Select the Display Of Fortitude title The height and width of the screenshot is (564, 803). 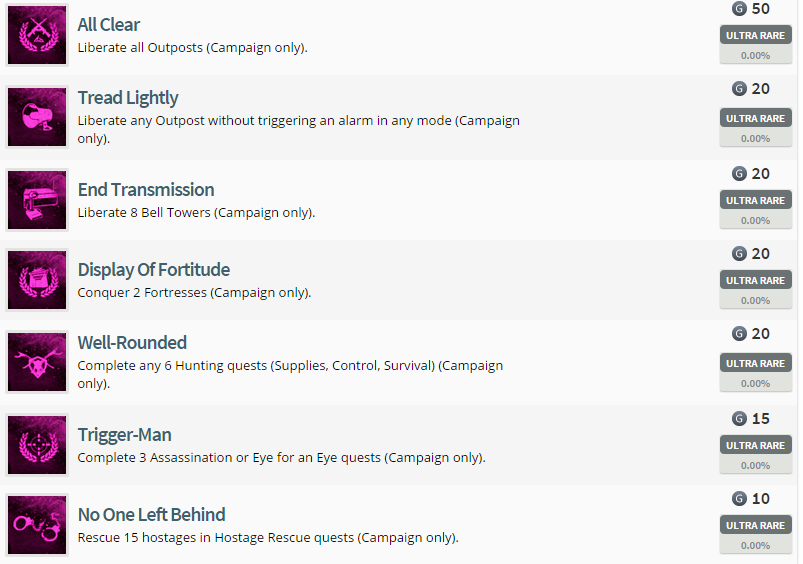(154, 270)
